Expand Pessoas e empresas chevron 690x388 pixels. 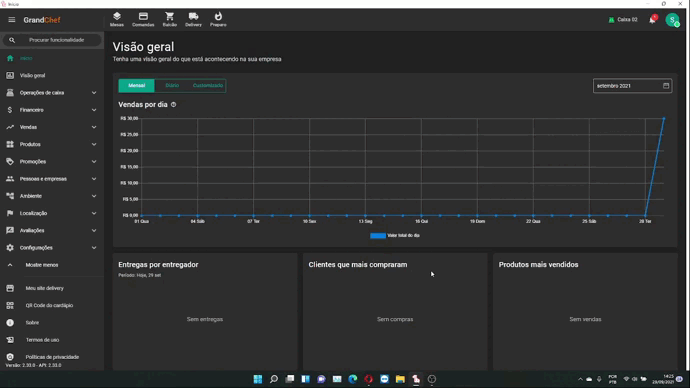(94, 179)
